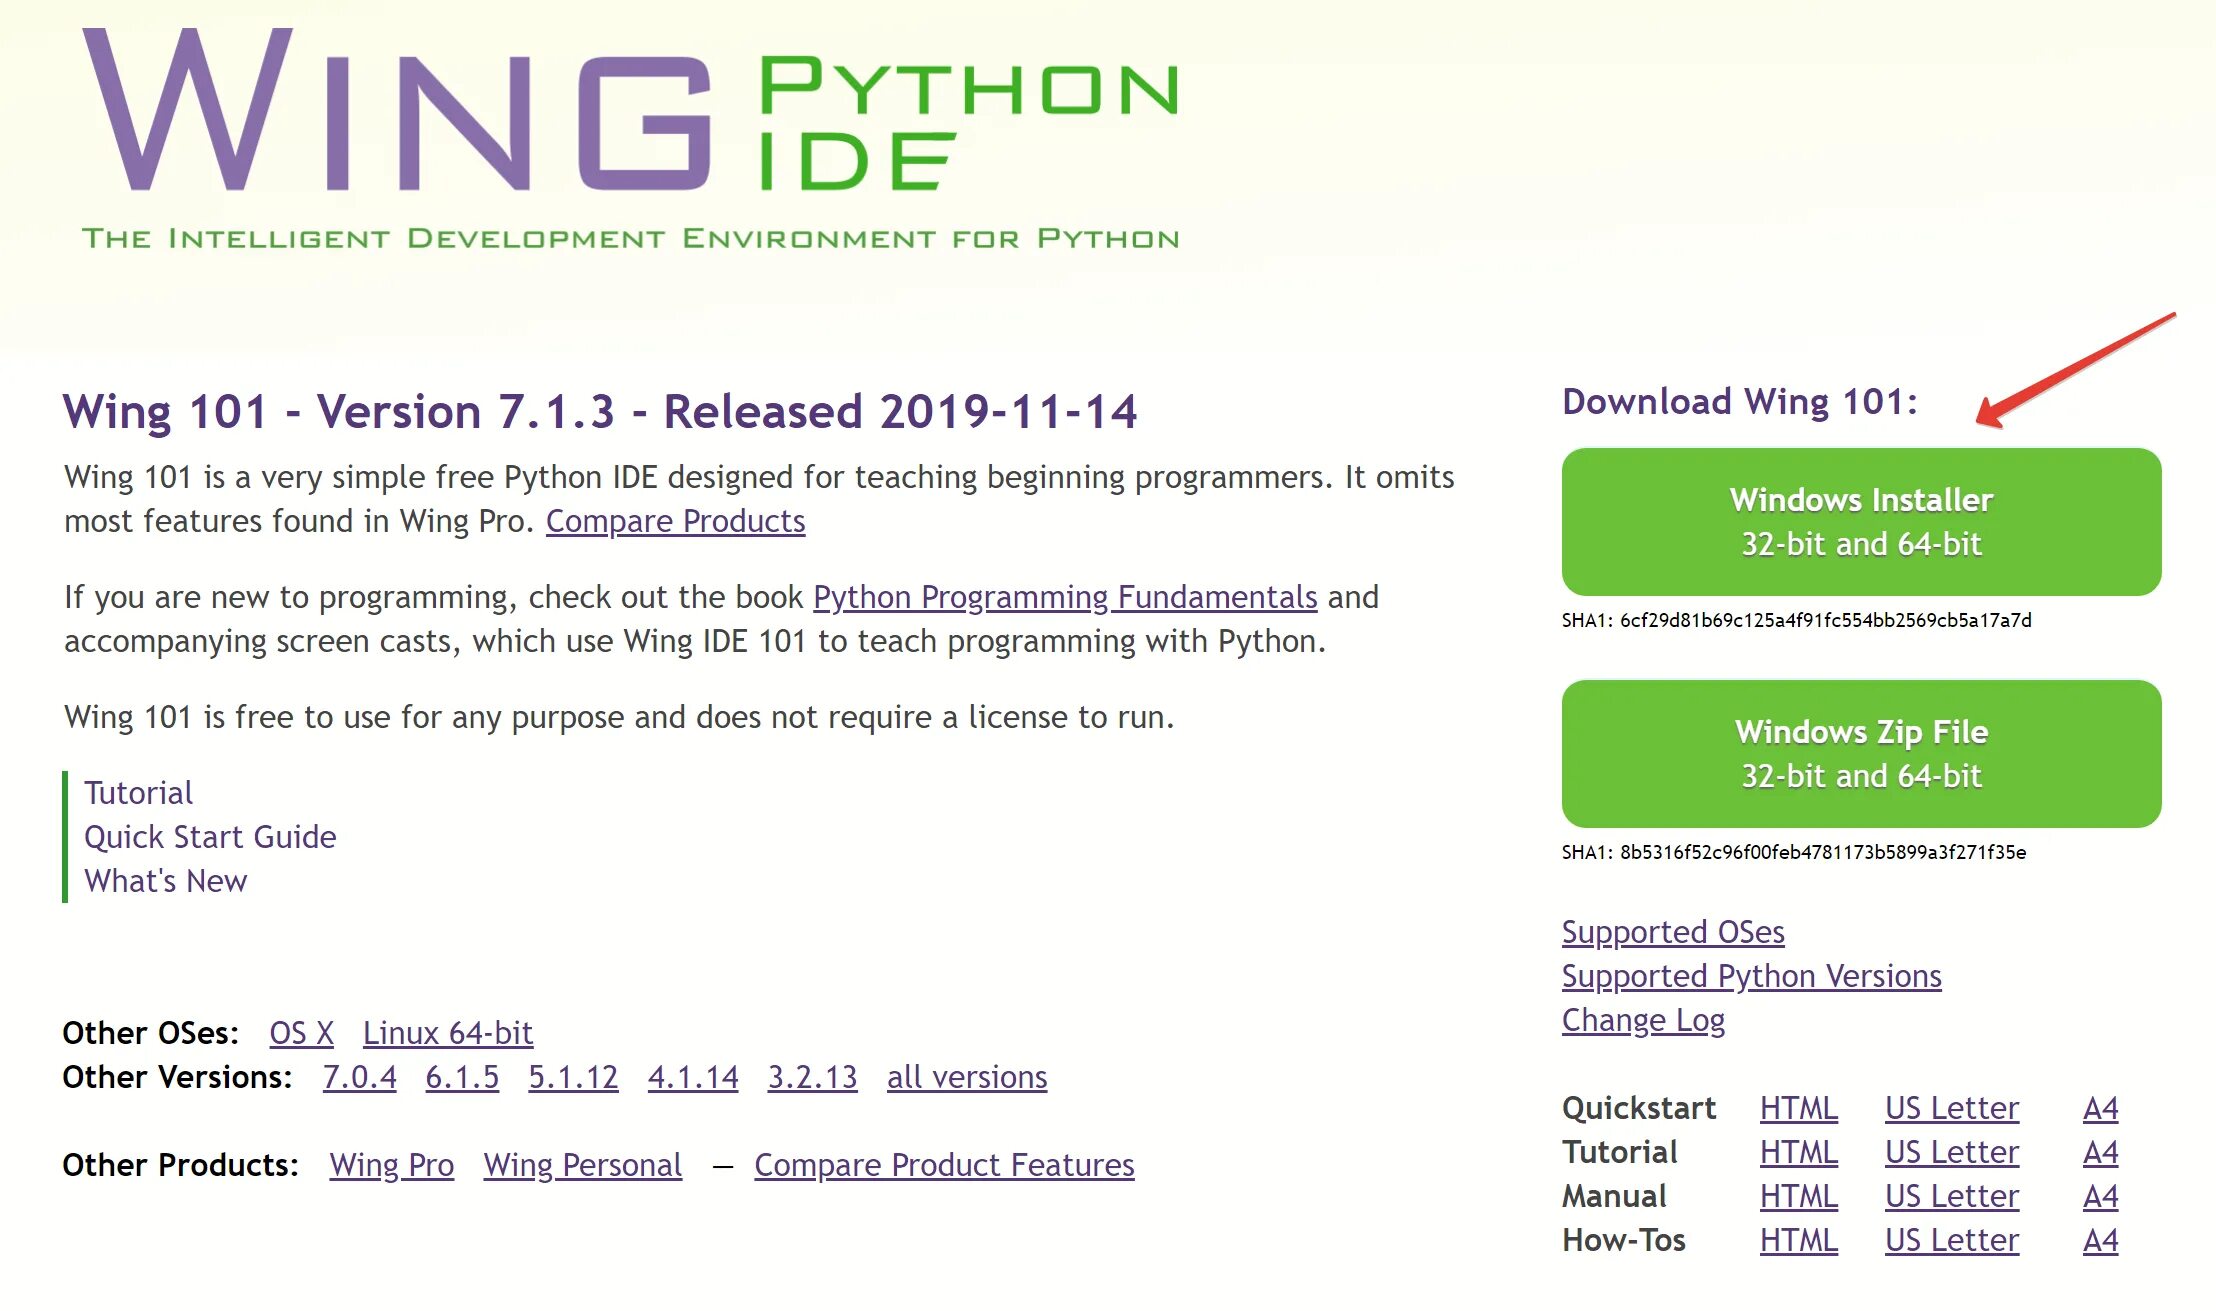The height and width of the screenshot is (1311, 2216).
Task: Open version 7.0.4 link
Action: (359, 1077)
